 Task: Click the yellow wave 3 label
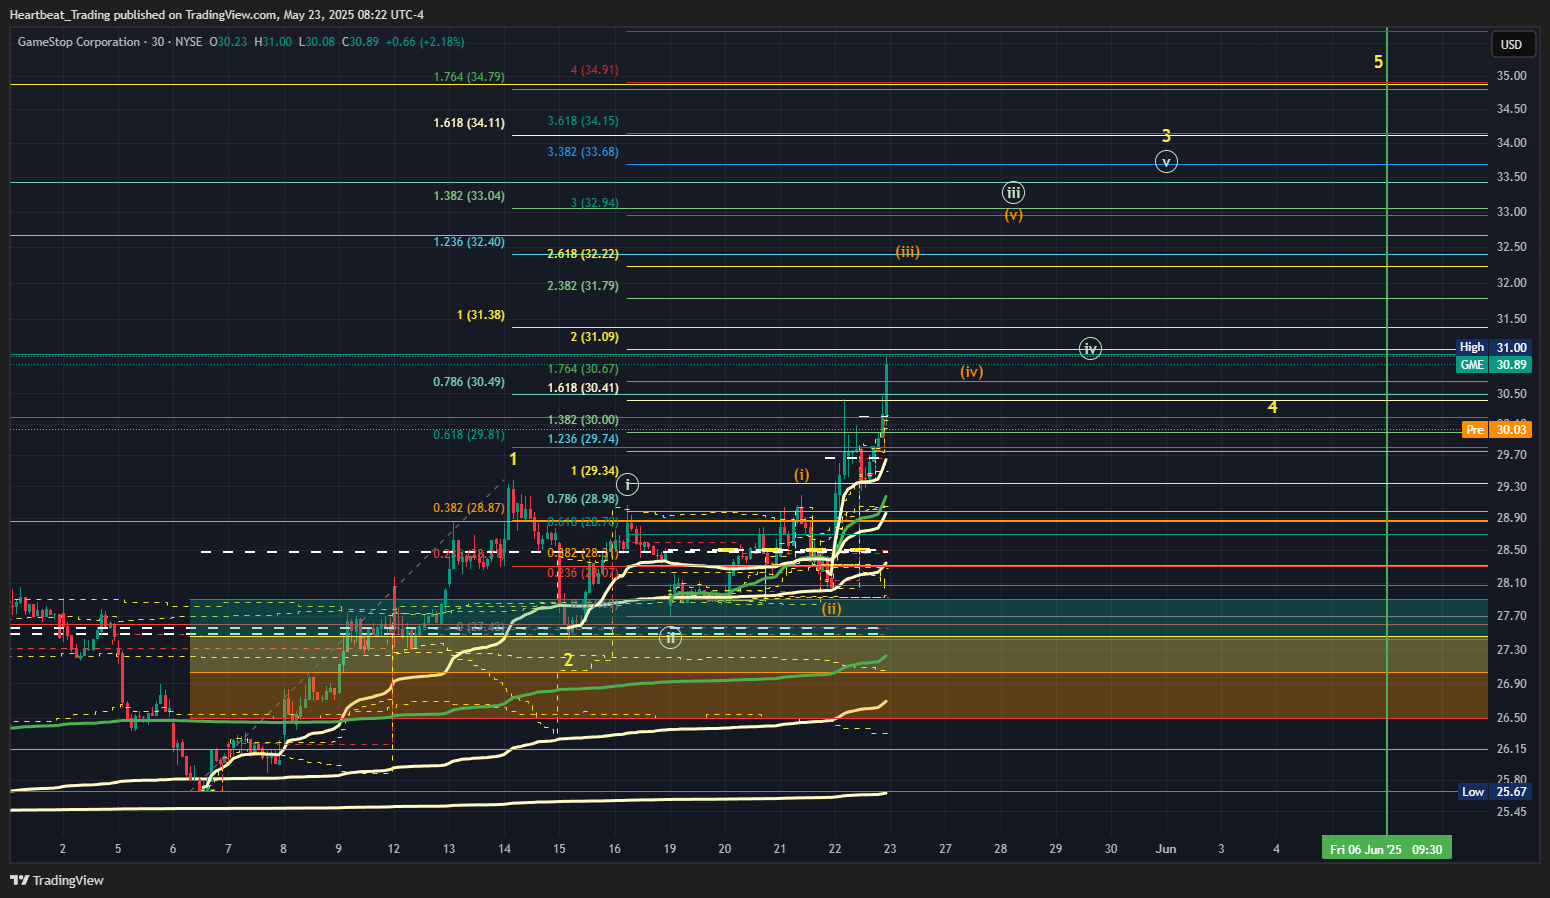point(1166,135)
